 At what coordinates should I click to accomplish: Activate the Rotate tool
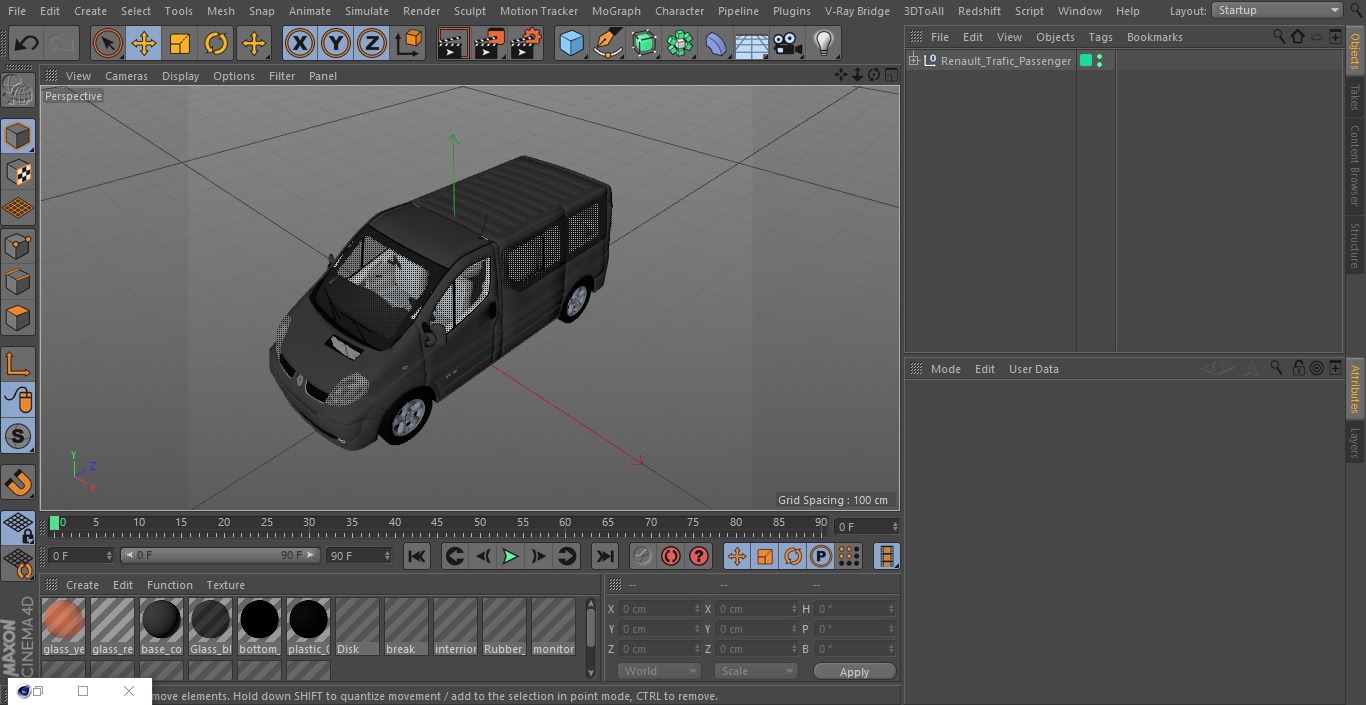tap(216, 43)
